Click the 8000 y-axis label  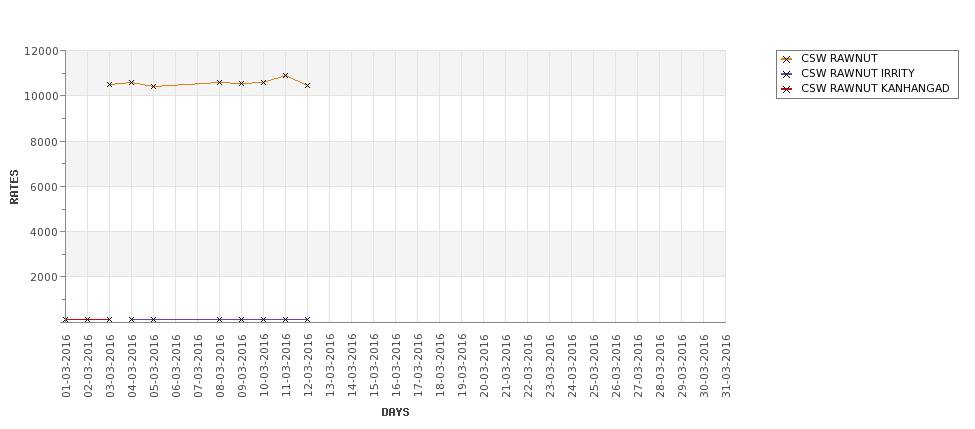point(45,141)
